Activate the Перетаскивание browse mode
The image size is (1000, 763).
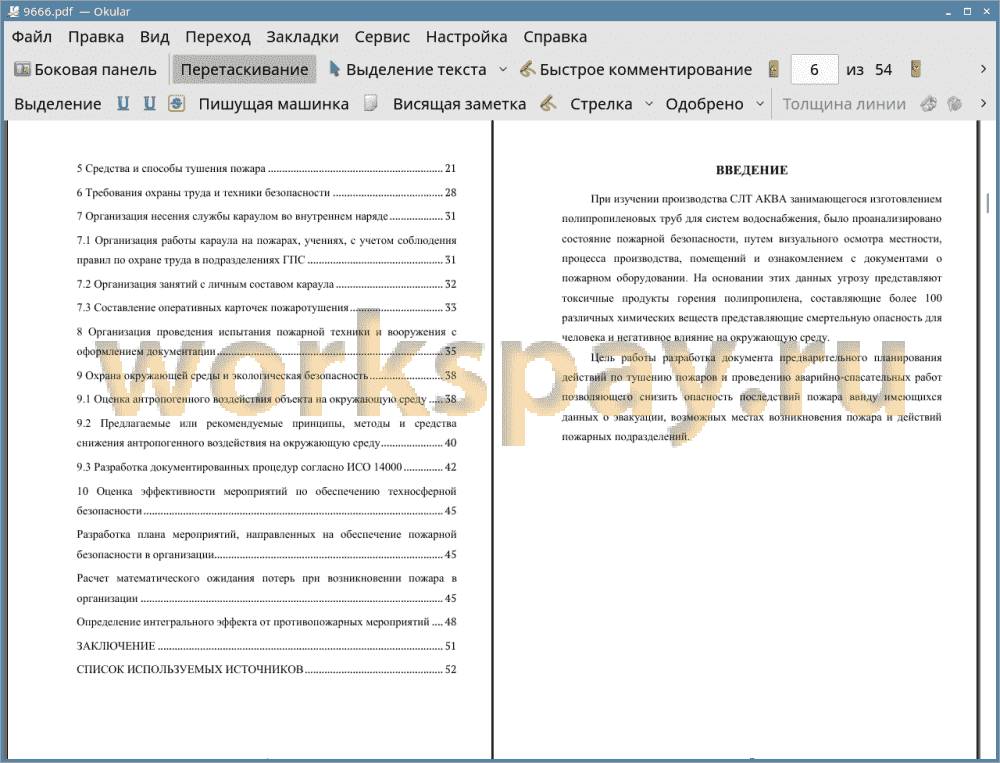pos(244,70)
